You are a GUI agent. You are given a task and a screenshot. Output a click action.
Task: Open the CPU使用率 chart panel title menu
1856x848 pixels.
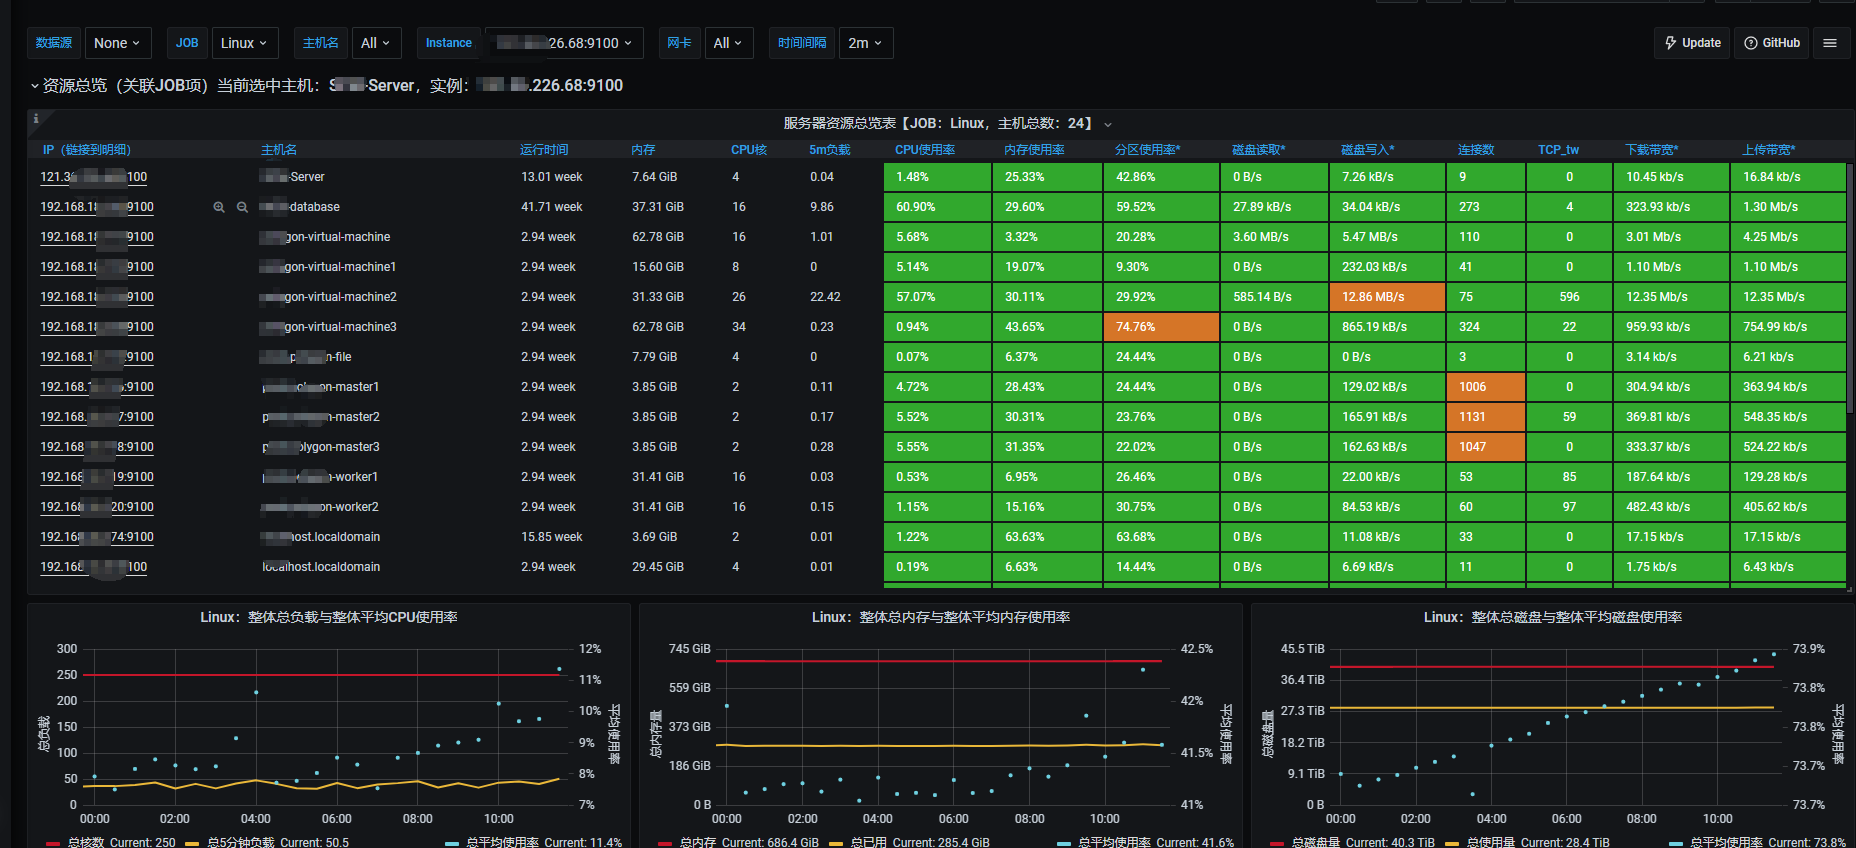tap(328, 617)
